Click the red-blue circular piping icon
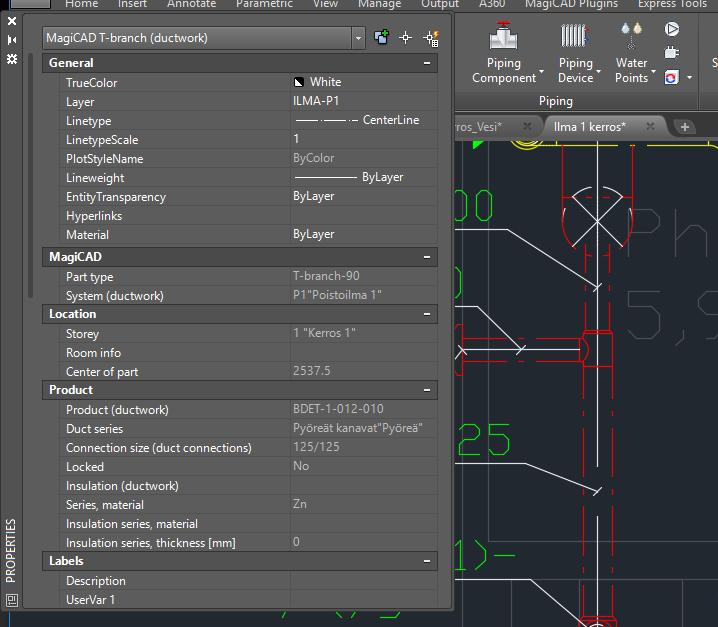The image size is (718, 627). coord(671,77)
